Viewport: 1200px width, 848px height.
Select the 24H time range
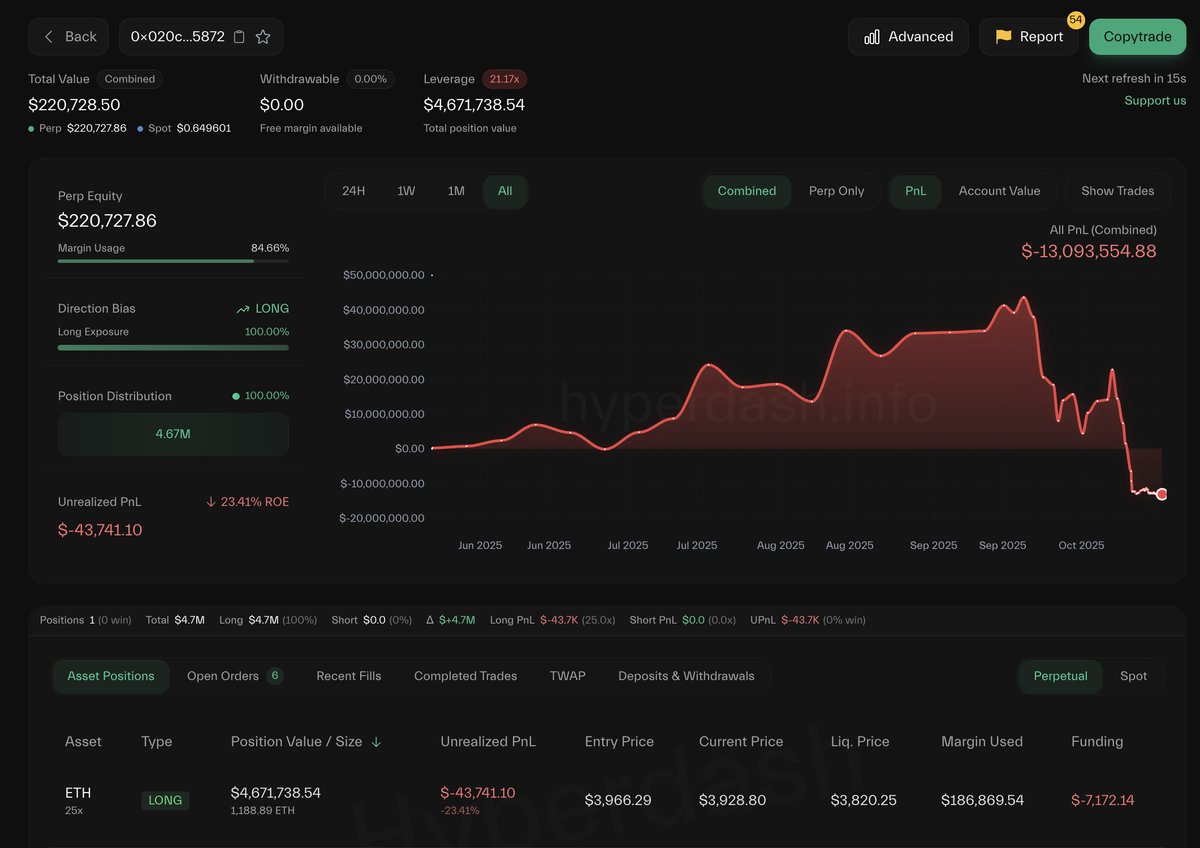(x=353, y=191)
